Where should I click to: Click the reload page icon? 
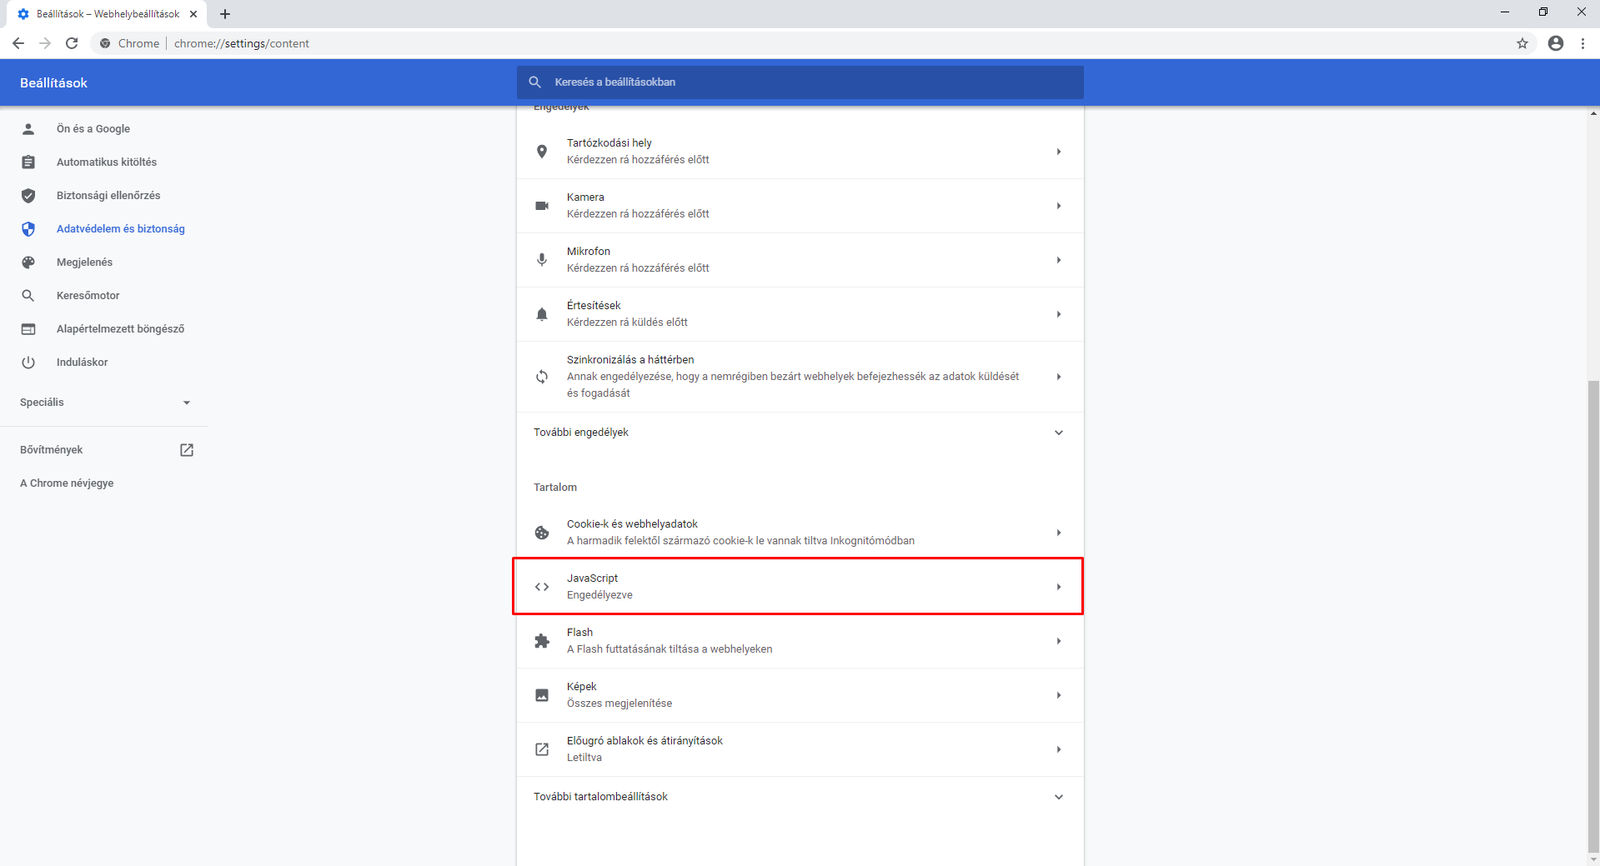pos(72,43)
